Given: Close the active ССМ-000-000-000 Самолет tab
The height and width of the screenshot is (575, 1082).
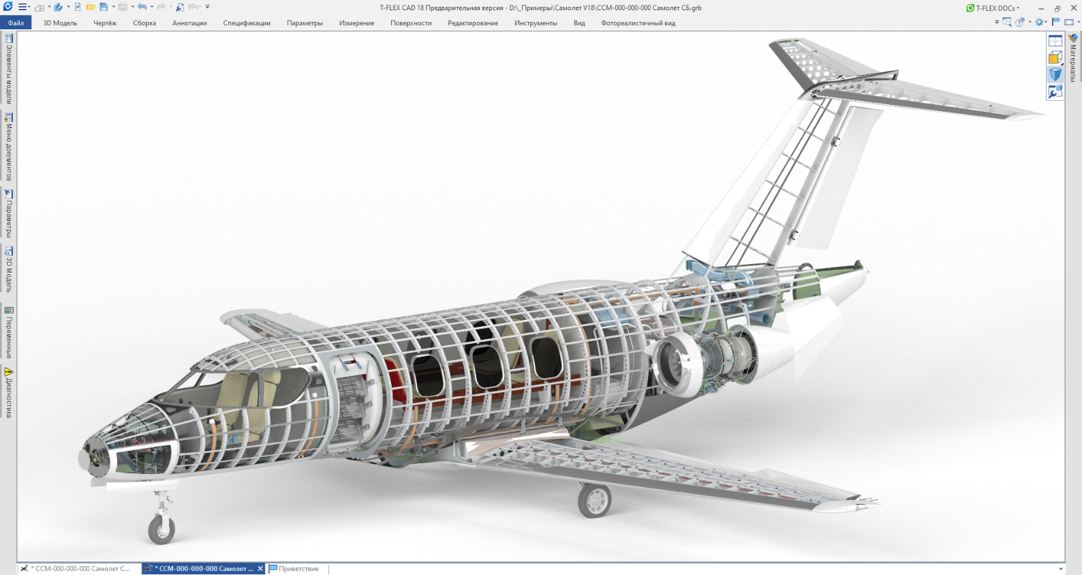Looking at the screenshot, I should point(260,569).
